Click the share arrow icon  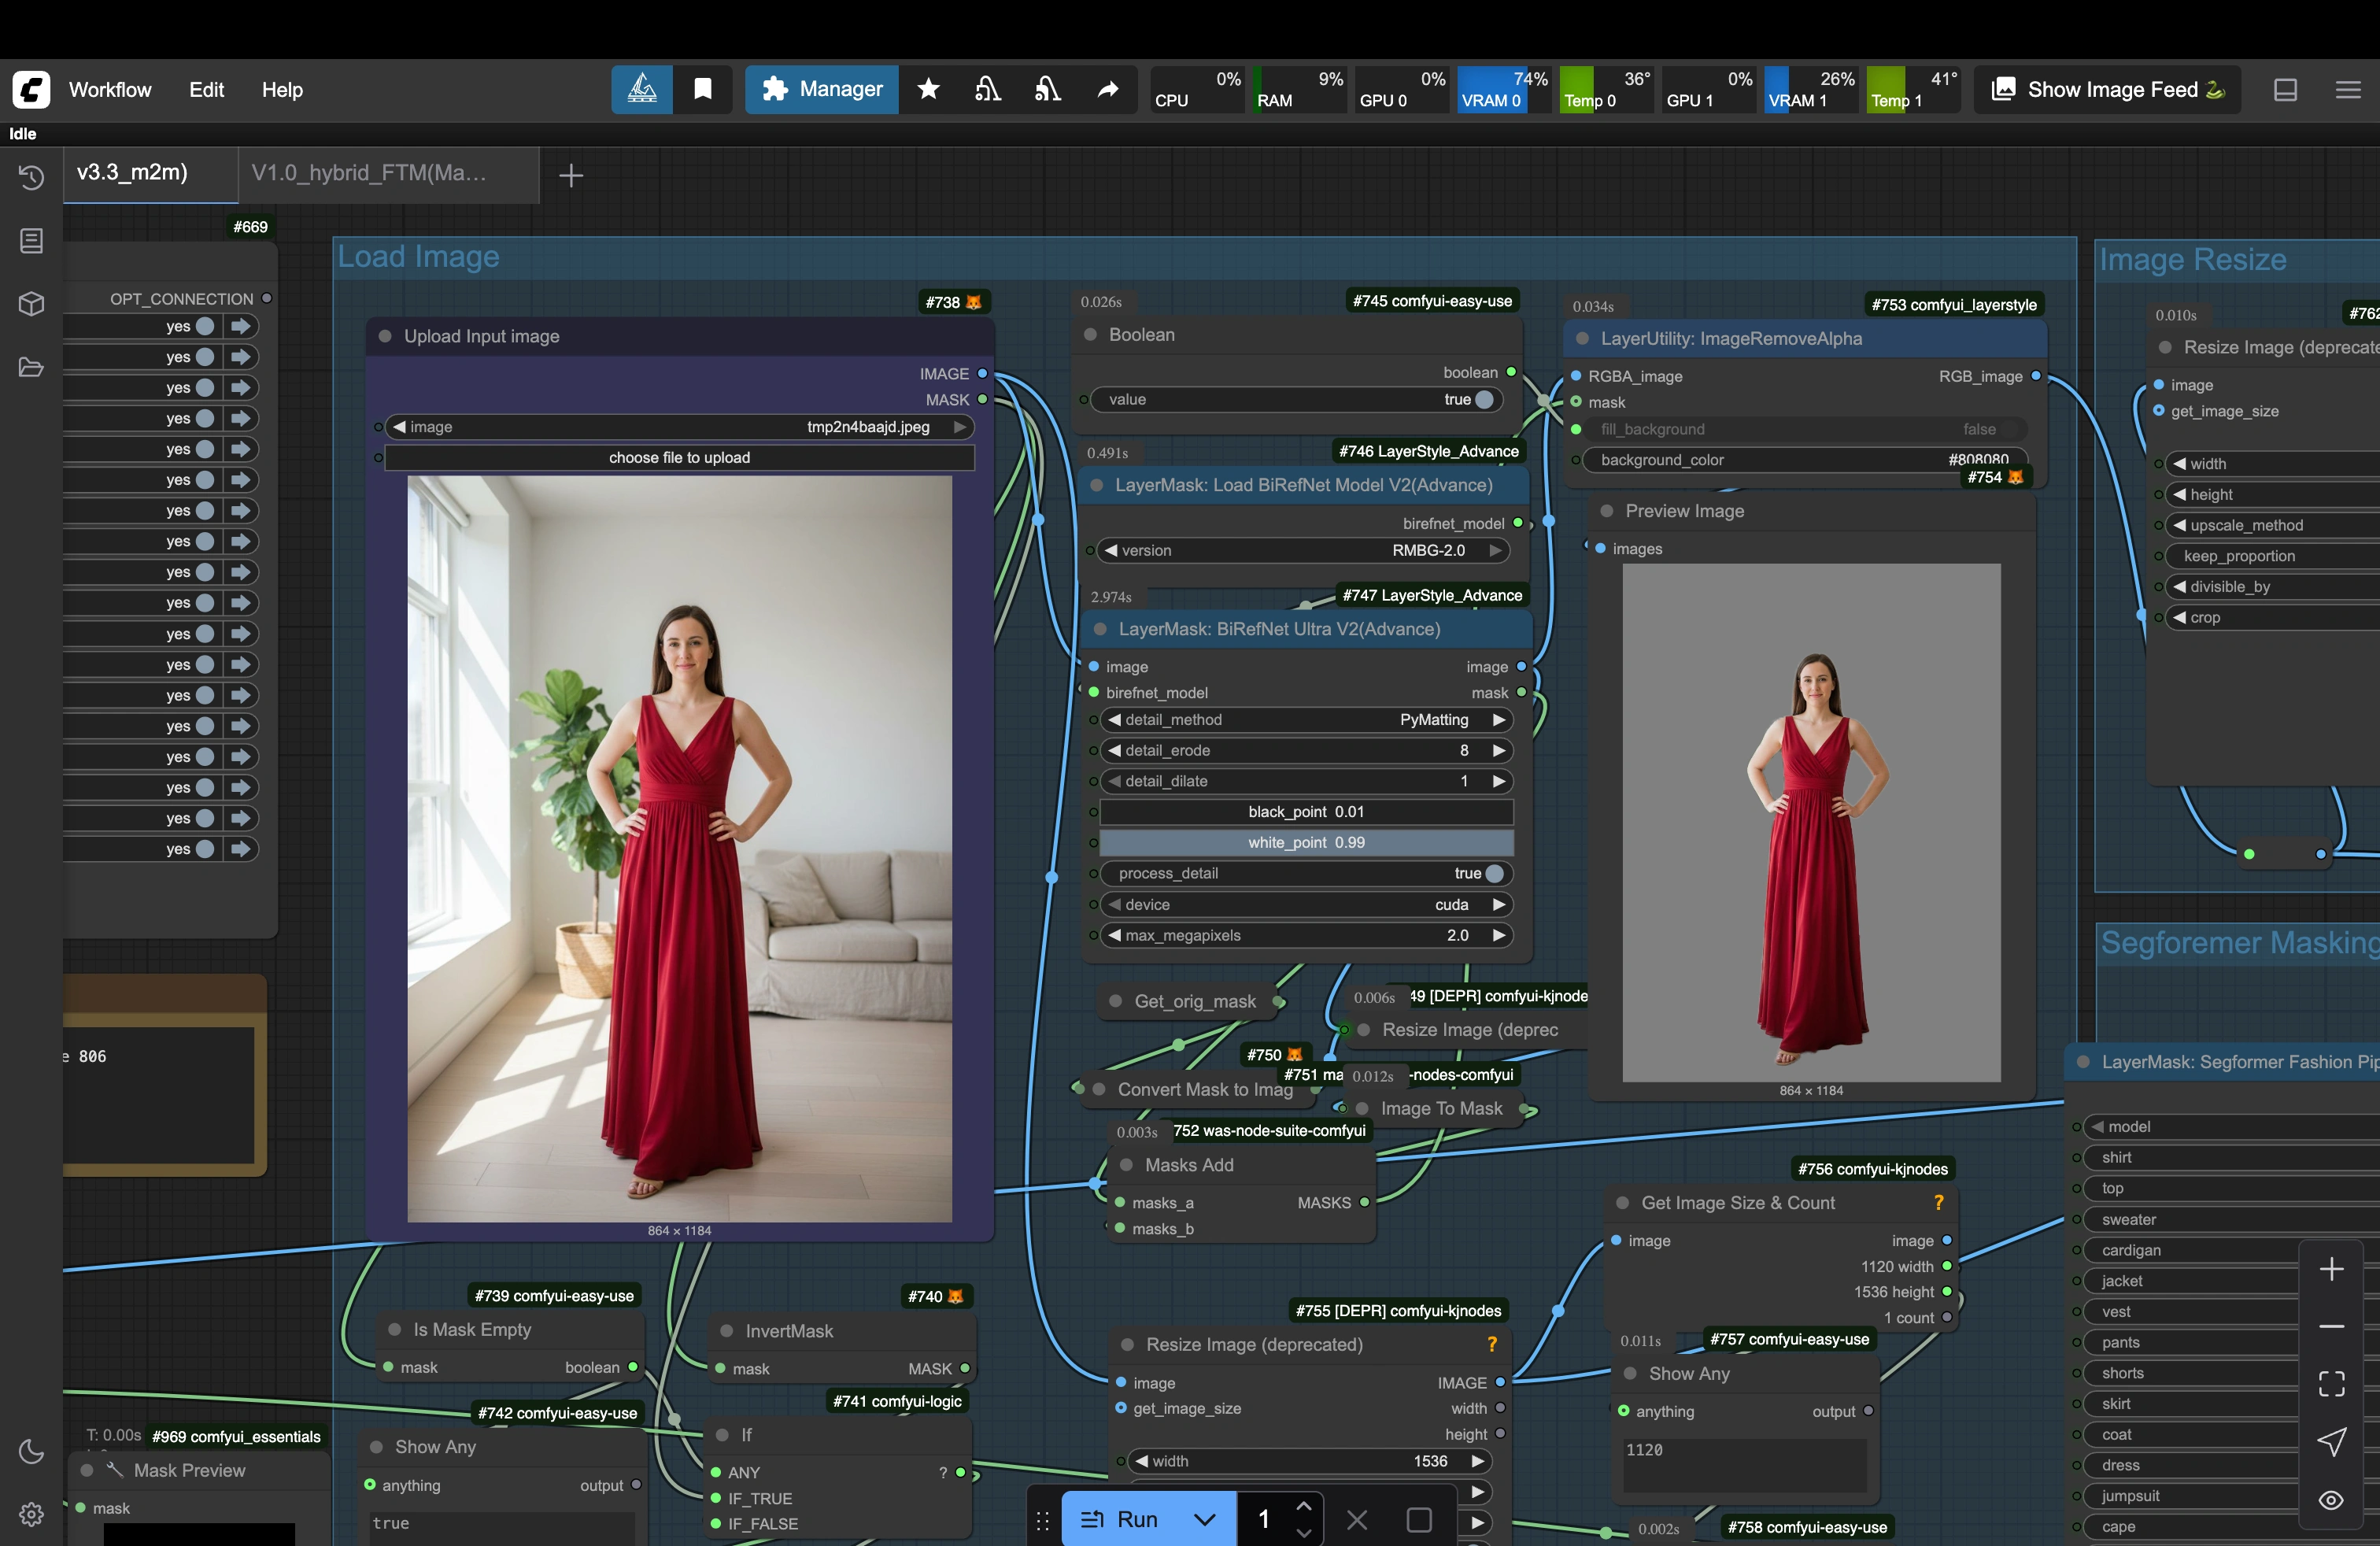1108,90
